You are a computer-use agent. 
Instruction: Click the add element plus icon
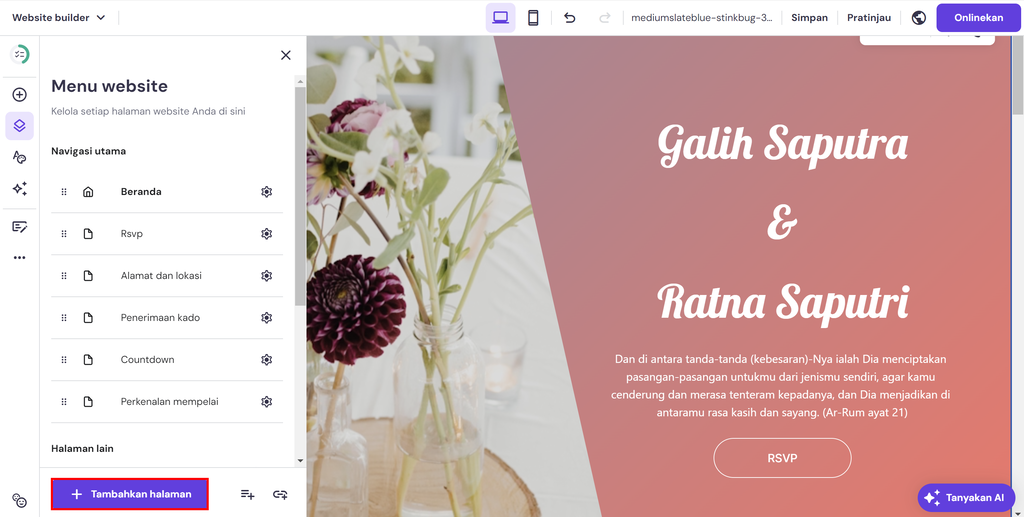coord(20,95)
